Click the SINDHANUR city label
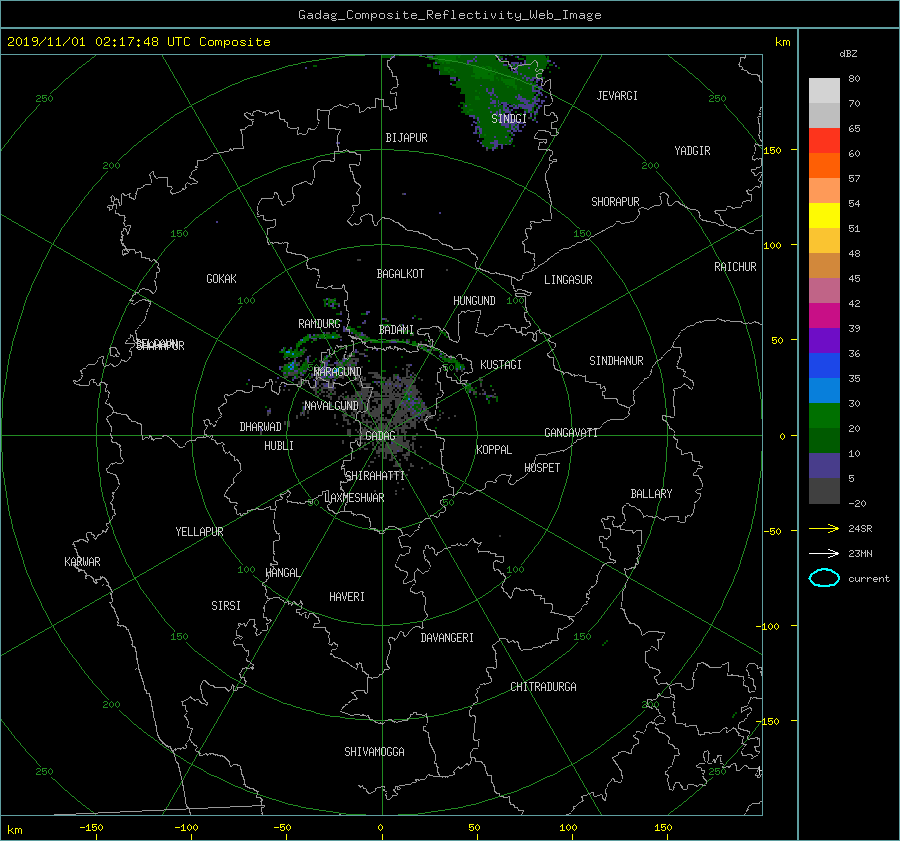The image size is (900, 841). (616, 361)
